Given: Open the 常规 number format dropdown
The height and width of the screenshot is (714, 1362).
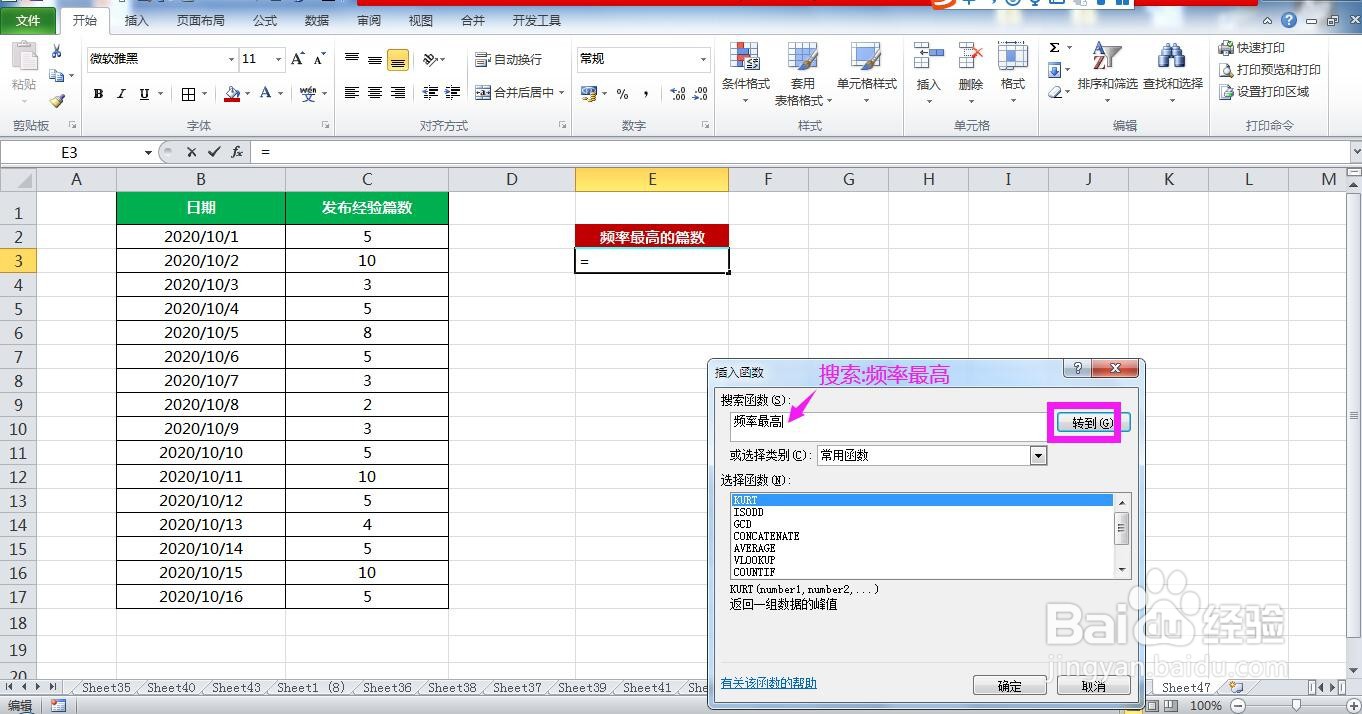Looking at the screenshot, I should pyautogui.click(x=703, y=60).
